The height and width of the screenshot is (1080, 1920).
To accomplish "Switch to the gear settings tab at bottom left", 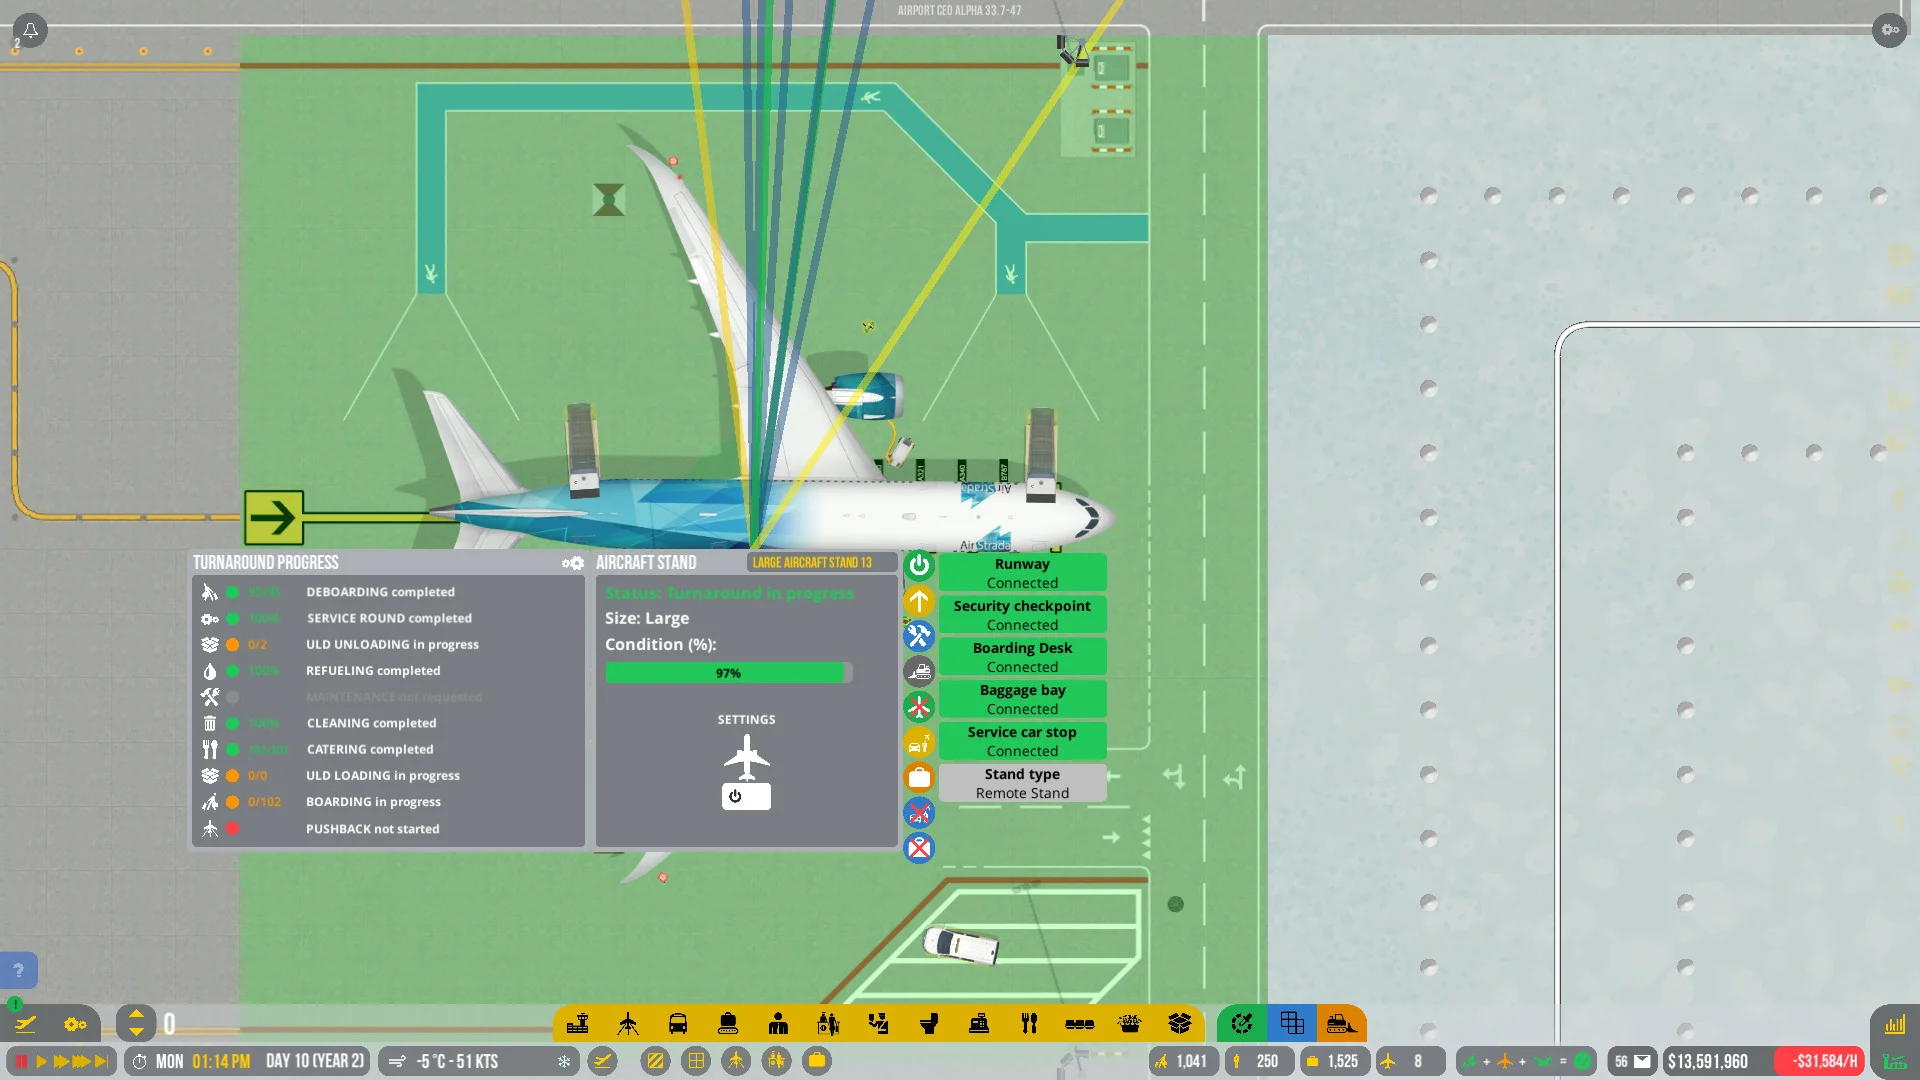I will tap(74, 1024).
